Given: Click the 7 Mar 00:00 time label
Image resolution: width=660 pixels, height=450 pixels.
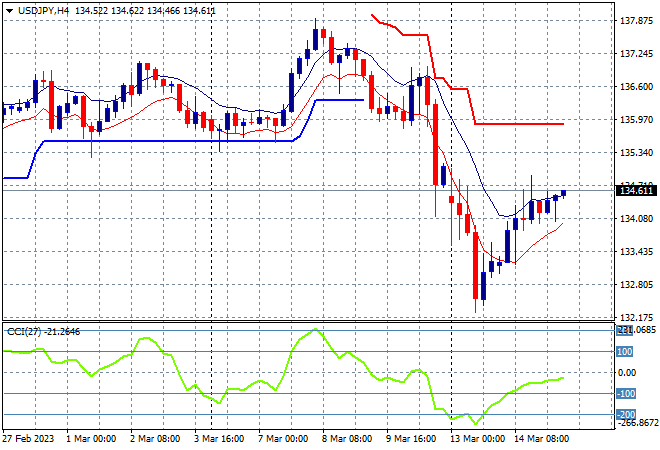Looking at the screenshot, I should point(283,439).
